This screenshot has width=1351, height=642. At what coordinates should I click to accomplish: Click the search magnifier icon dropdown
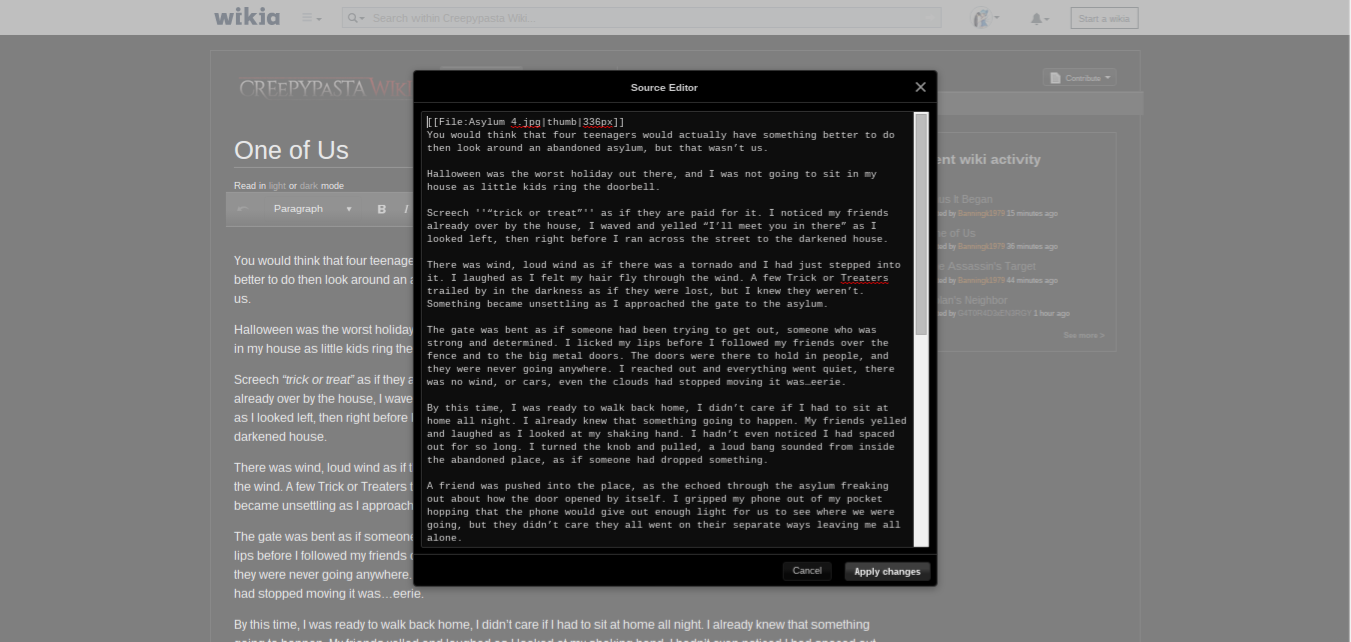tap(355, 18)
